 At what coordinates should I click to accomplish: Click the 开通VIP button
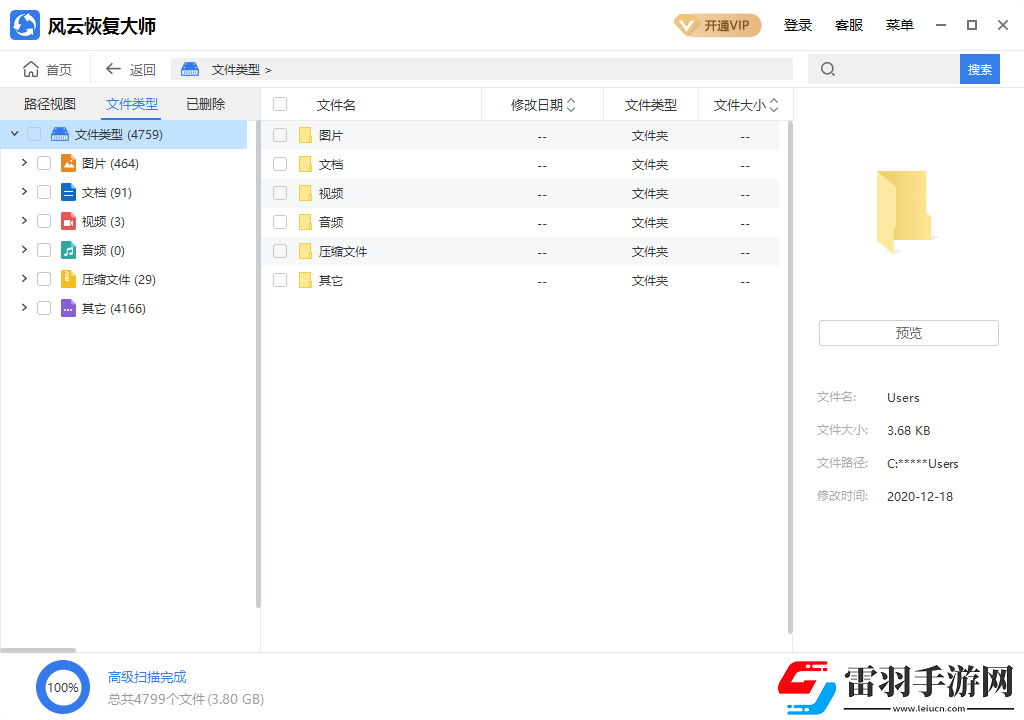pos(717,24)
